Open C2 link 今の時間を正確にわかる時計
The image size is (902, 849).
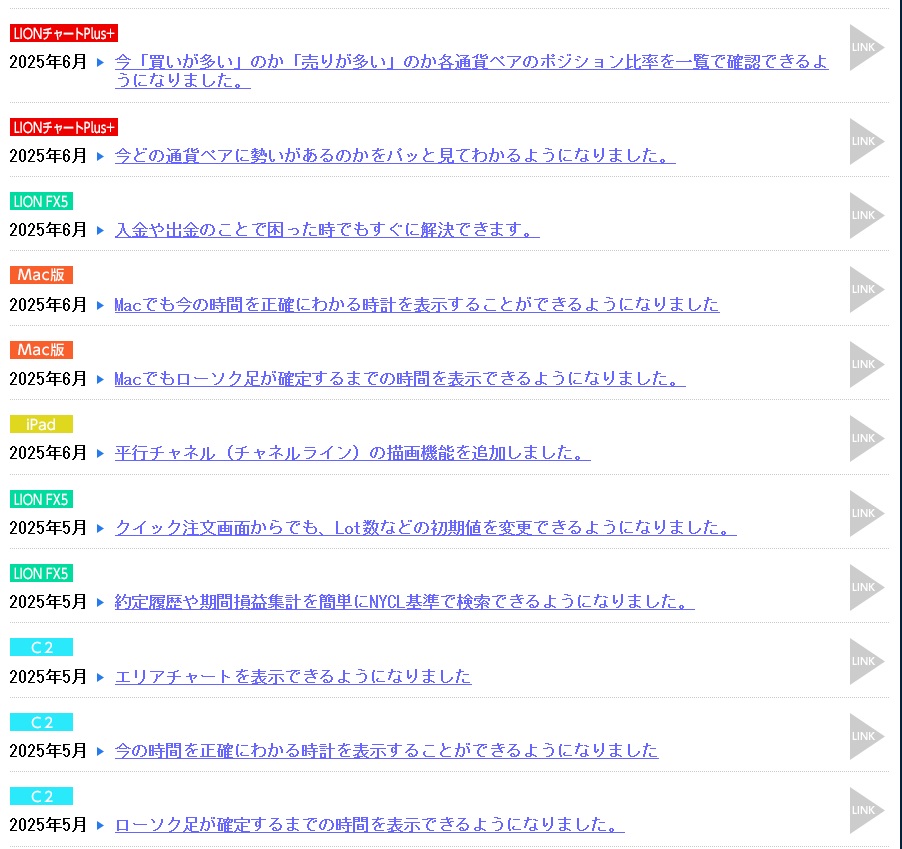(386, 751)
